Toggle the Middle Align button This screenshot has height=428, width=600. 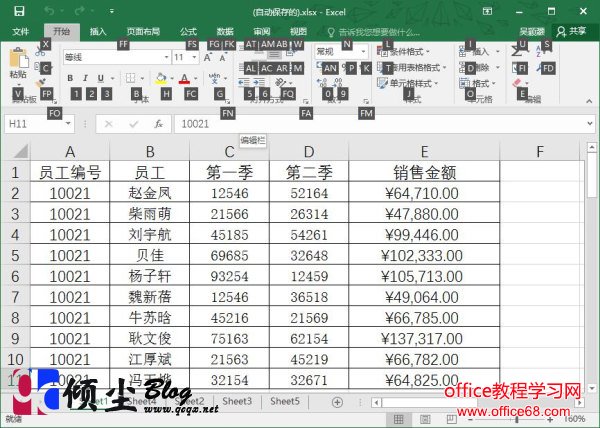(x=274, y=54)
